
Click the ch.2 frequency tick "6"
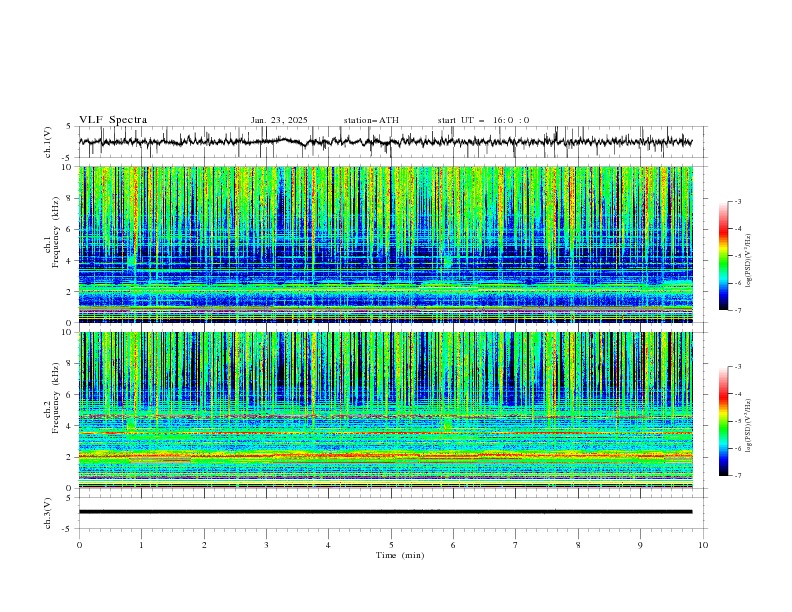point(70,395)
